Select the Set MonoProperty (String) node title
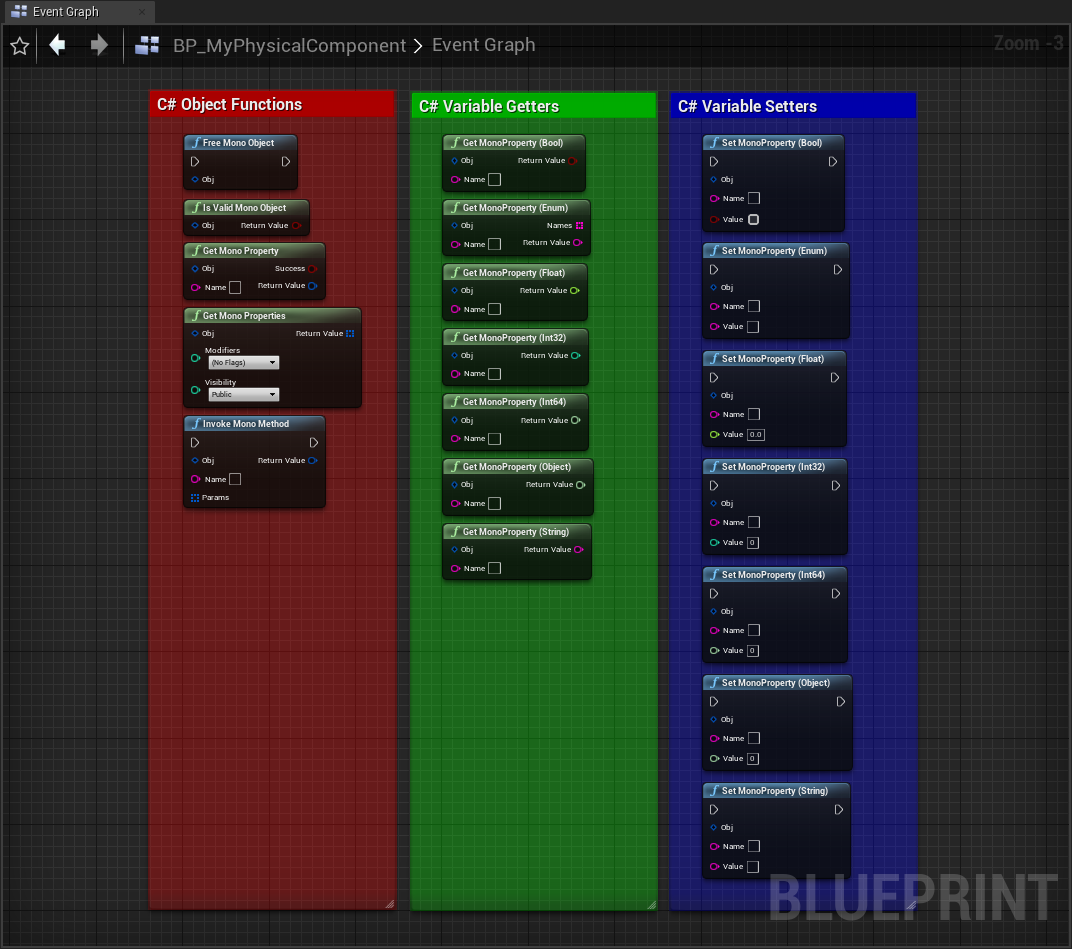 point(777,791)
